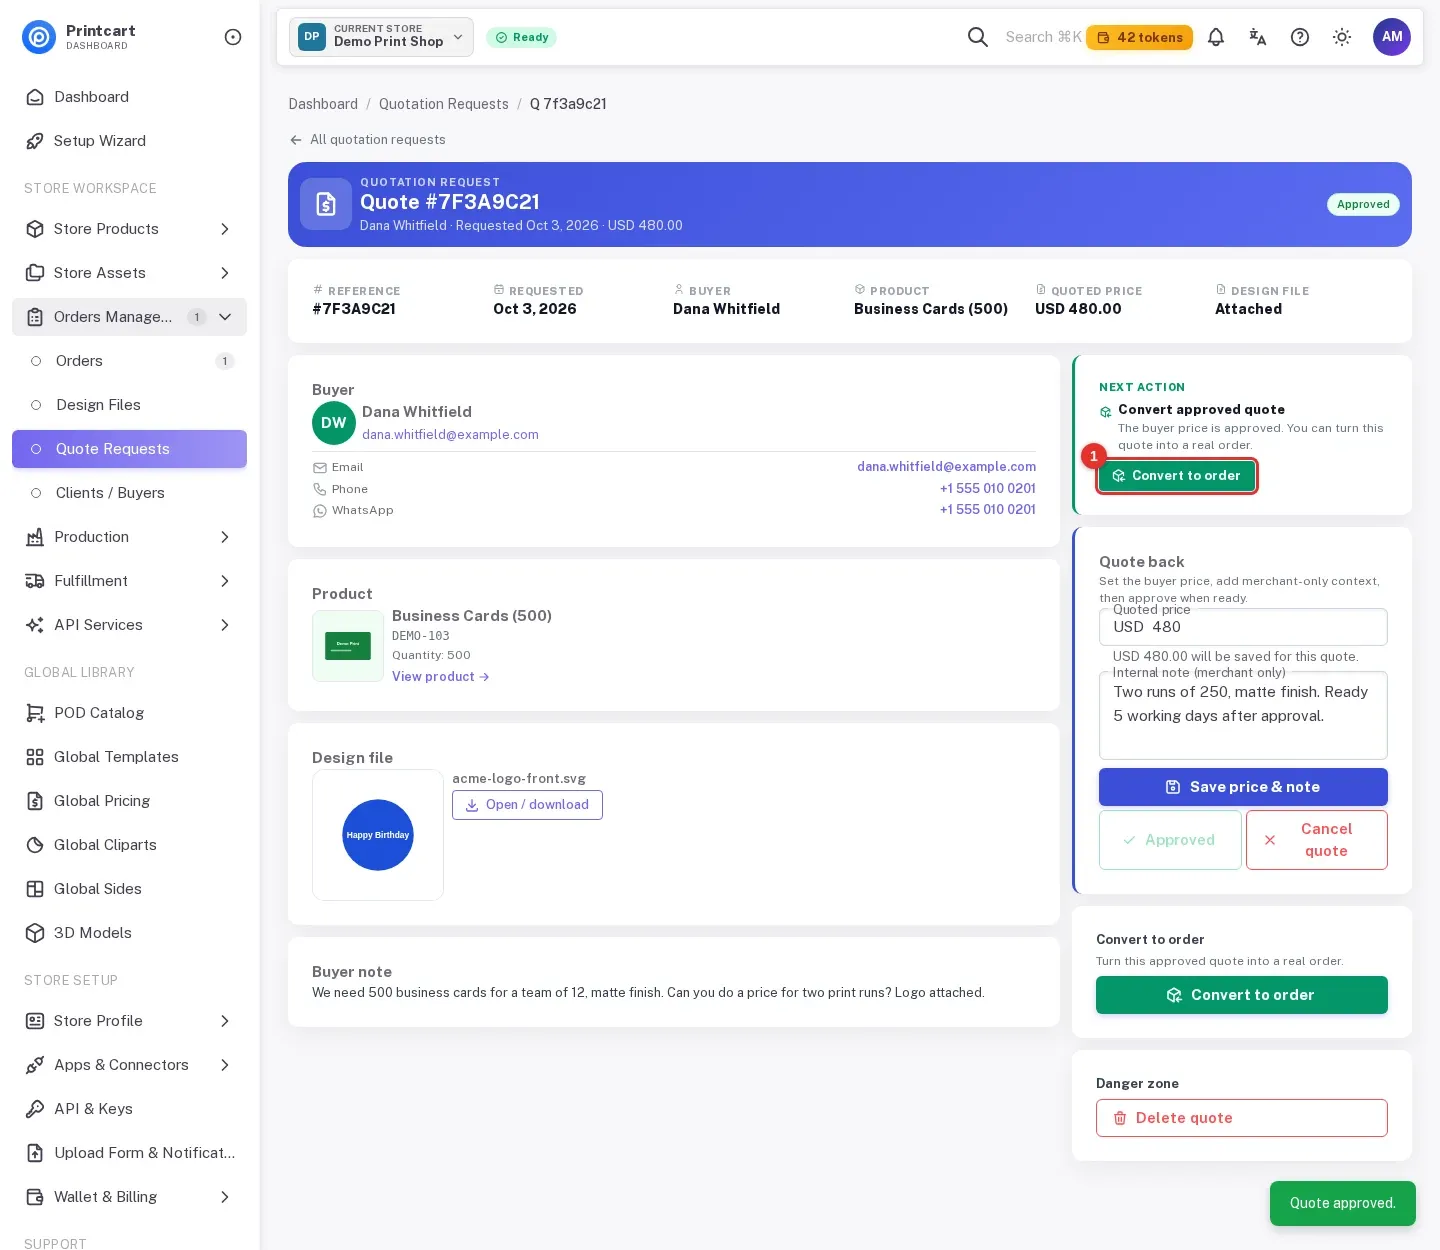
Task: Click Delete quote in Danger zone
Action: (1241, 1118)
